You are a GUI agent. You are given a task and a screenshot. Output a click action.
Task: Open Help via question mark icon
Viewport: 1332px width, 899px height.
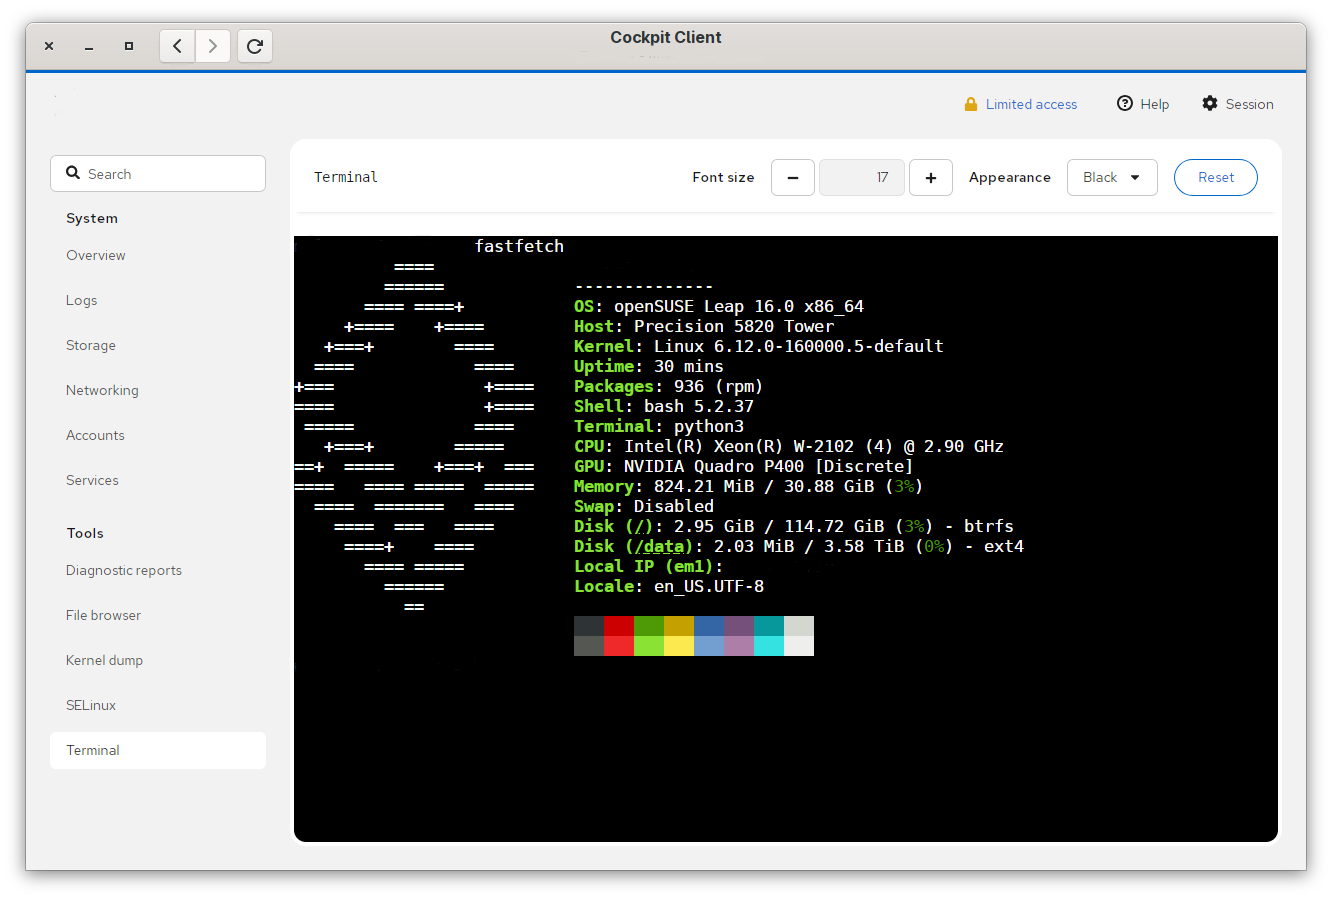(1125, 104)
